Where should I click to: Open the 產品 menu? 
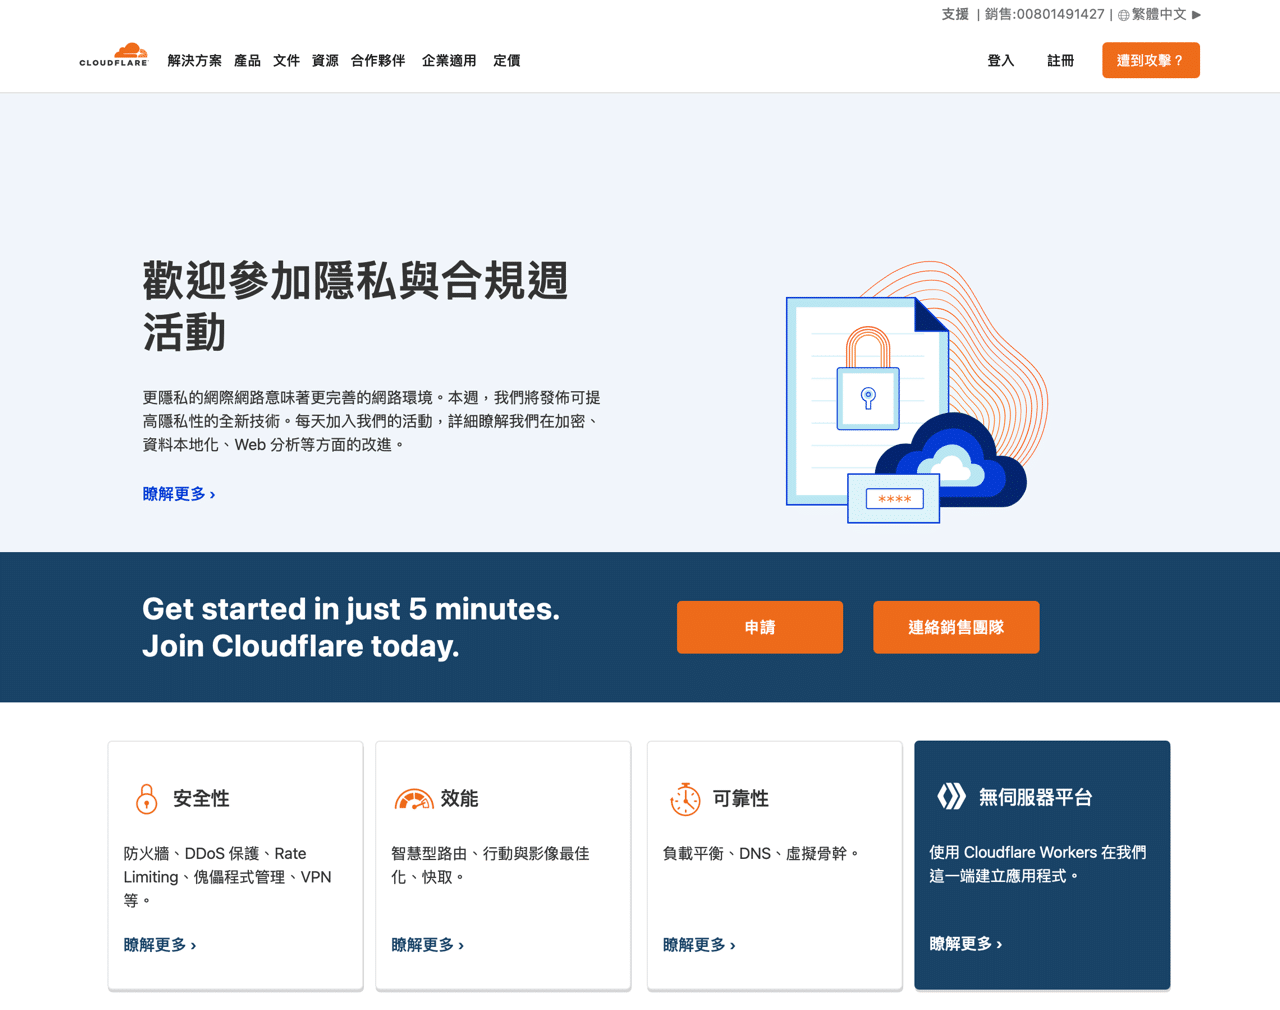point(247,61)
